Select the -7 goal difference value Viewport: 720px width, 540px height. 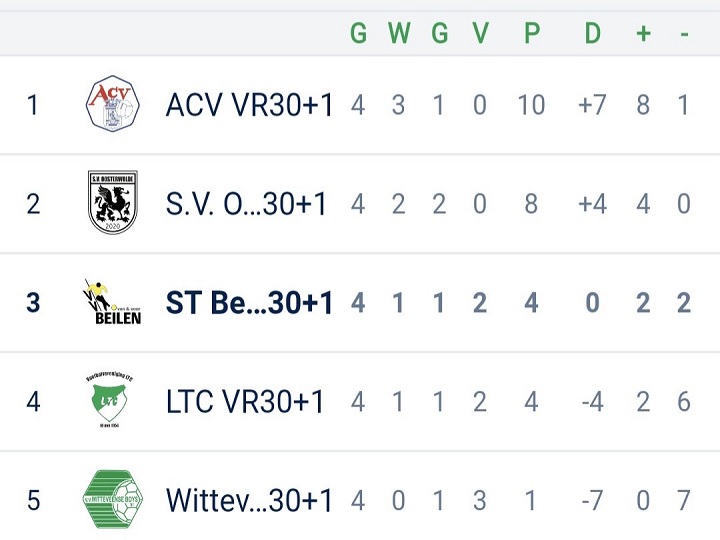[x=592, y=500]
